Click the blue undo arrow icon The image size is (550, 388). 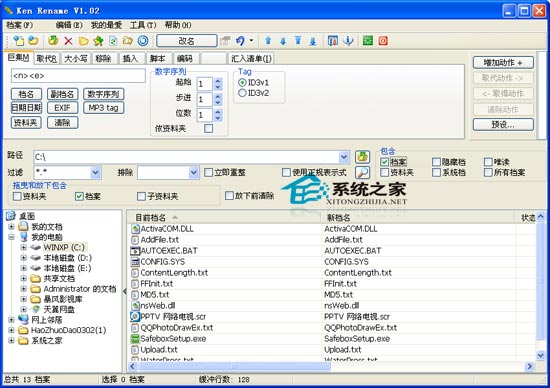[x=241, y=41]
